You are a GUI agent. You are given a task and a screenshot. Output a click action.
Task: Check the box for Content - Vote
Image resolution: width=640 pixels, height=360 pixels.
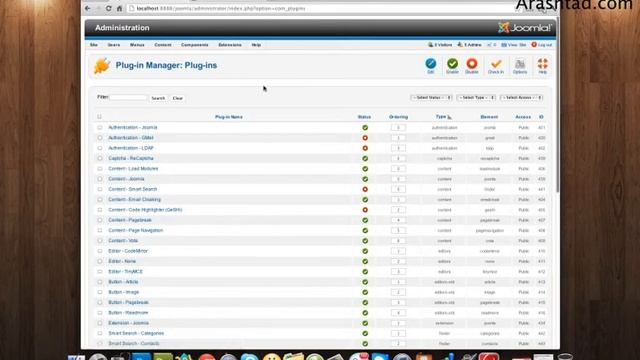coord(100,240)
